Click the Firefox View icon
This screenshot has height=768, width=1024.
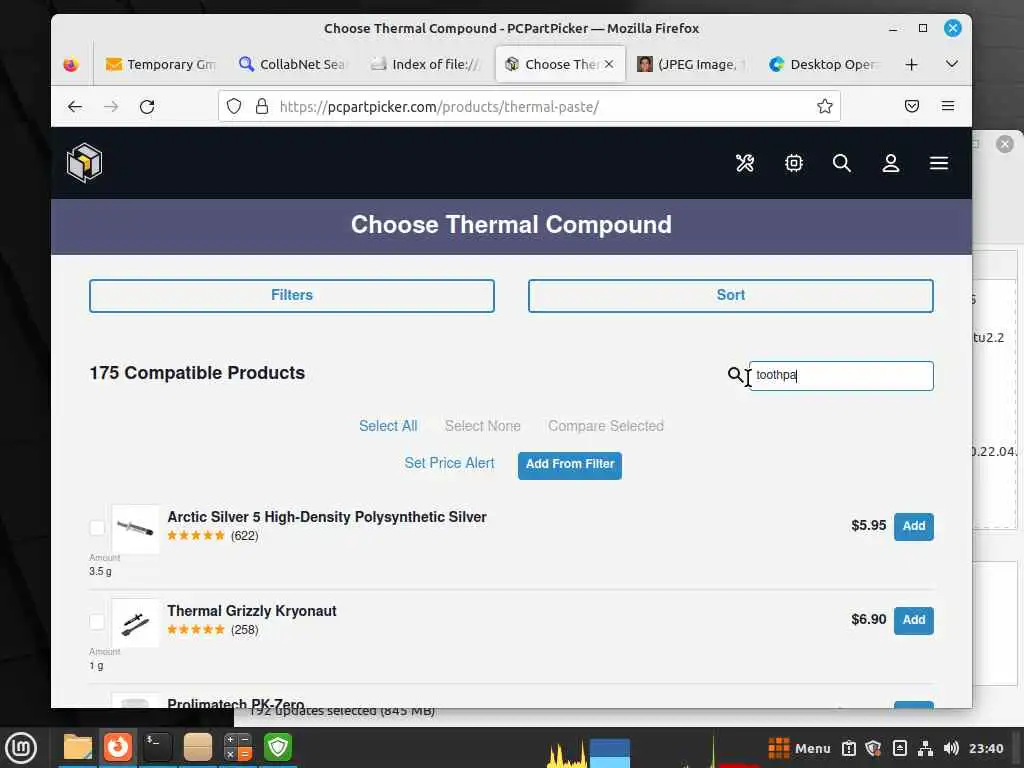coord(71,64)
